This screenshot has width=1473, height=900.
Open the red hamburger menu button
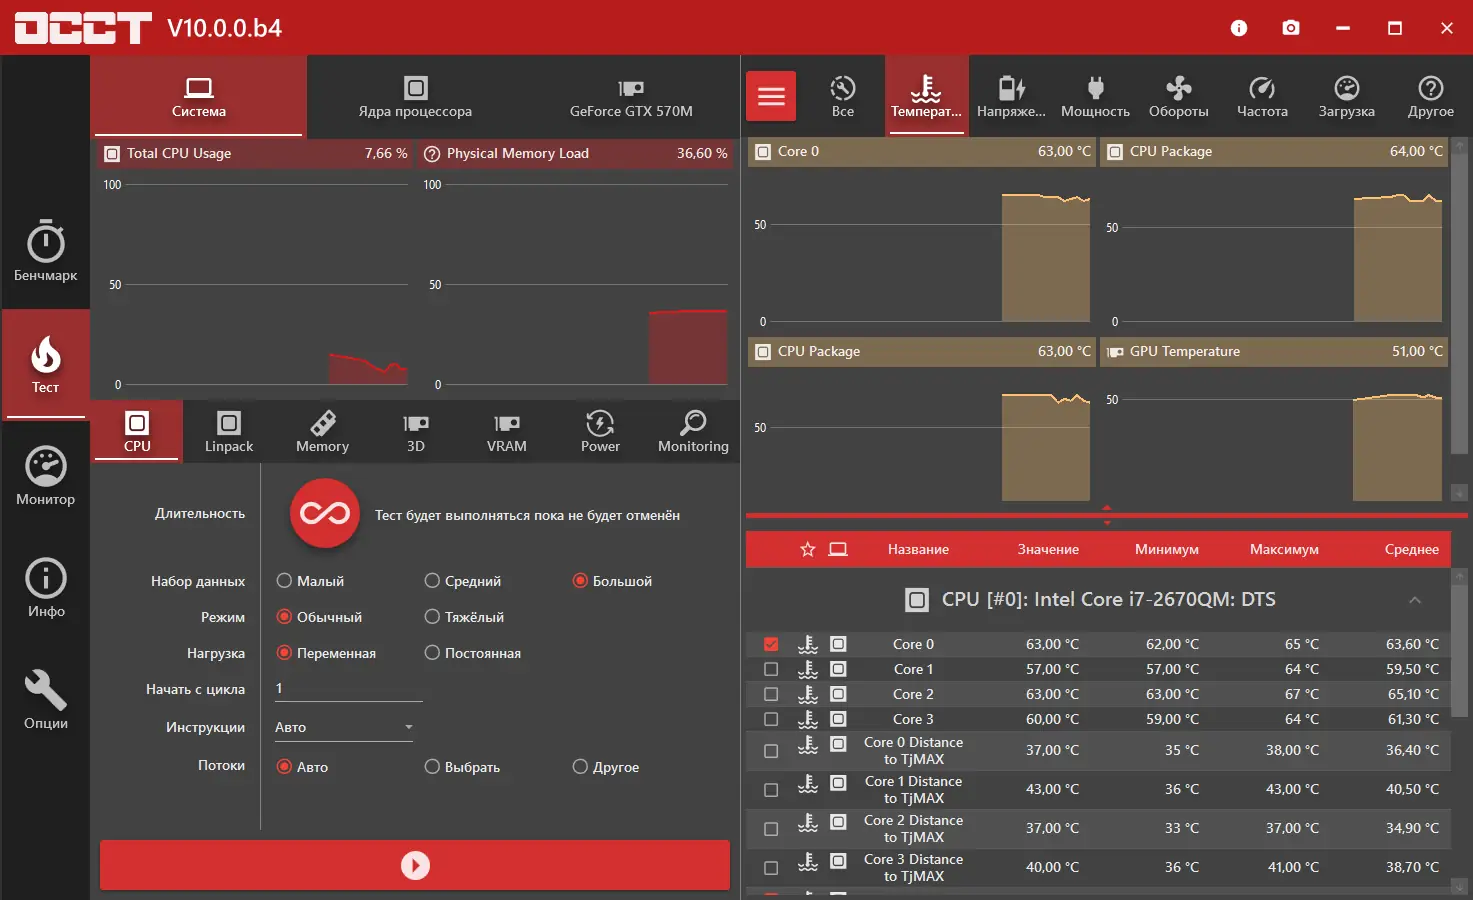(x=771, y=96)
